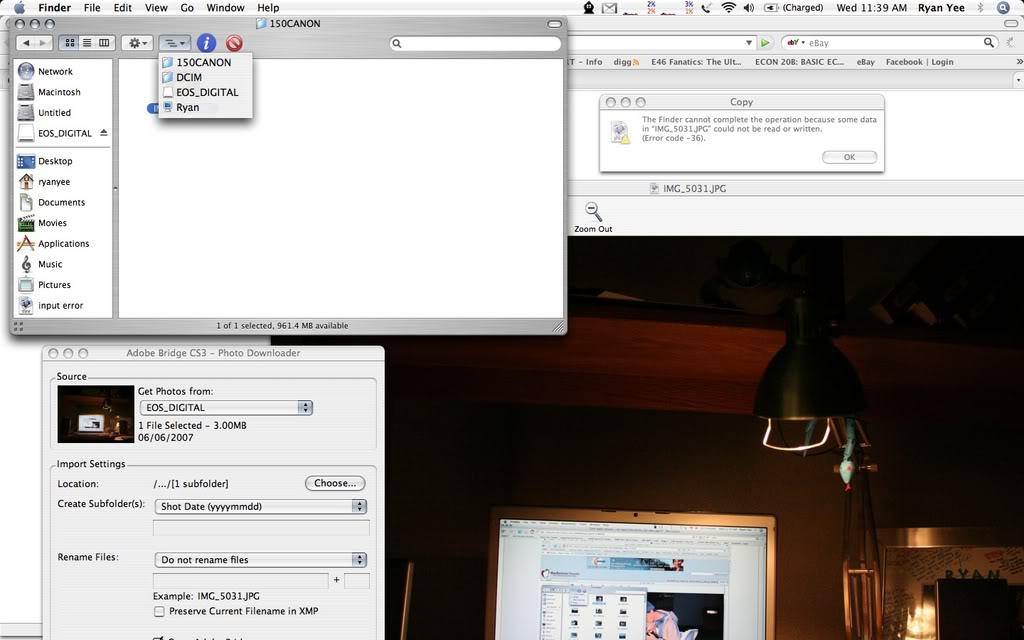Open the Edit menu
The height and width of the screenshot is (640, 1024).
click(123, 8)
